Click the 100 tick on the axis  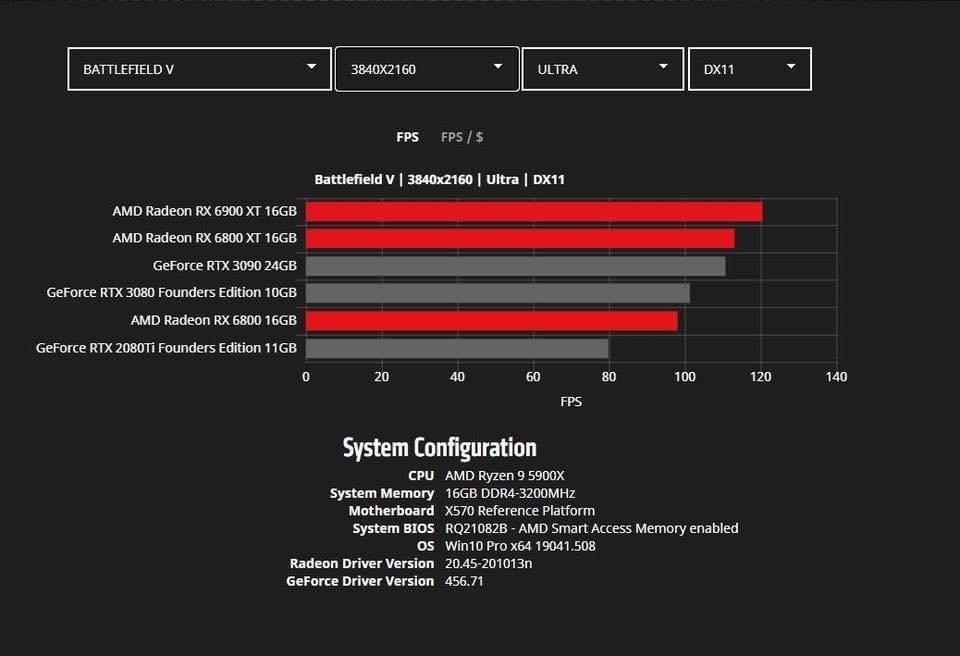(684, 377)
